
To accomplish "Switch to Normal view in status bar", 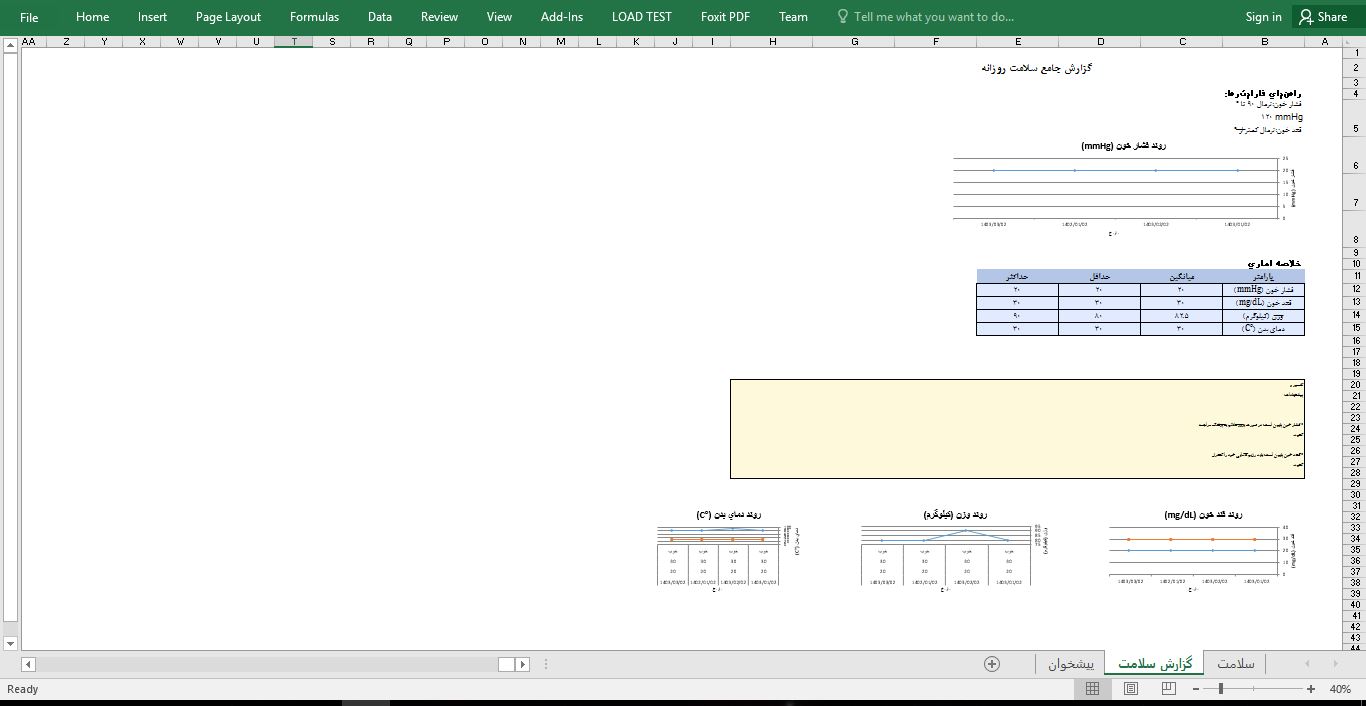I will coord(1092,689).
